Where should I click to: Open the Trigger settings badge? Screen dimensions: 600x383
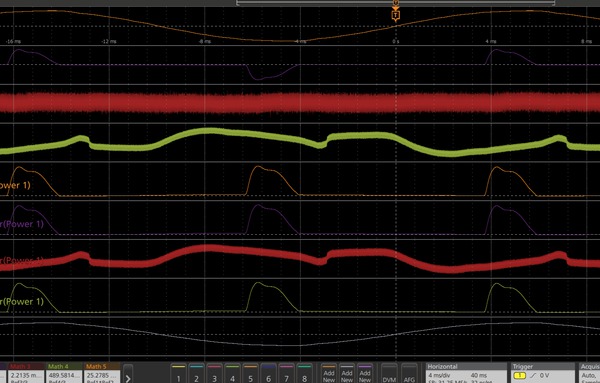pos(543,373)
